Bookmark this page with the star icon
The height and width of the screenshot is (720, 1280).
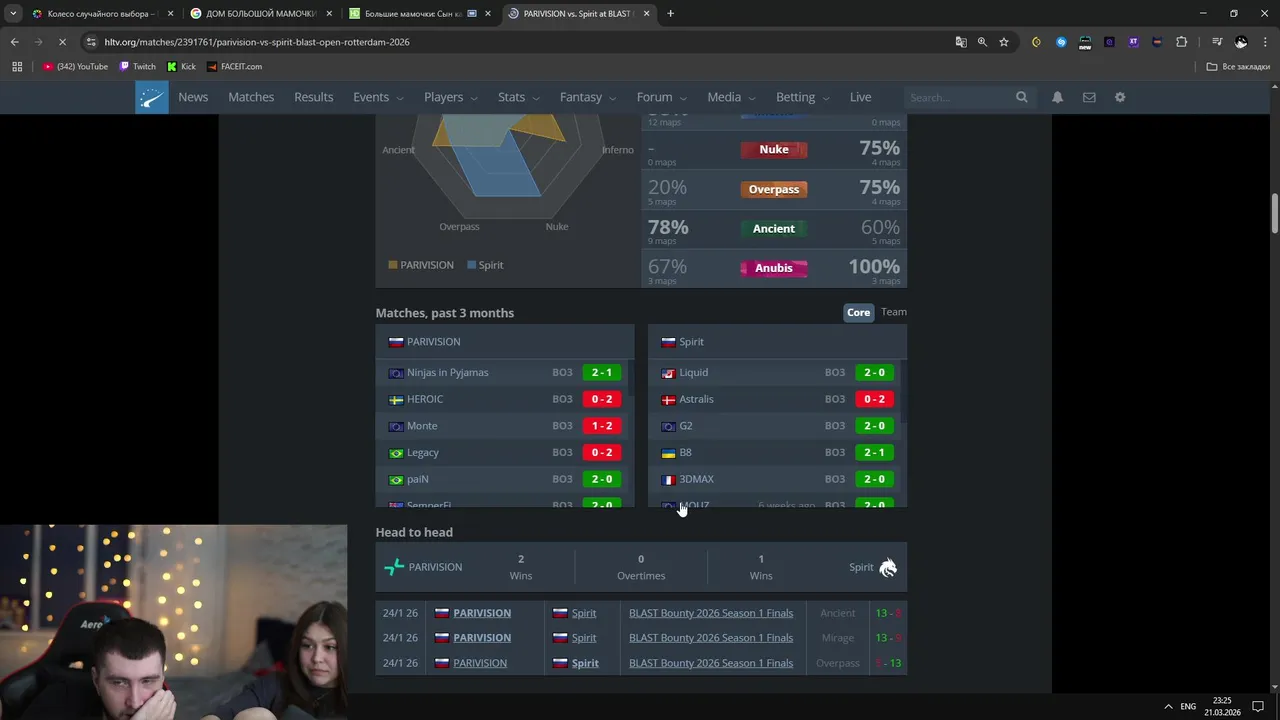click(1004, 42)
